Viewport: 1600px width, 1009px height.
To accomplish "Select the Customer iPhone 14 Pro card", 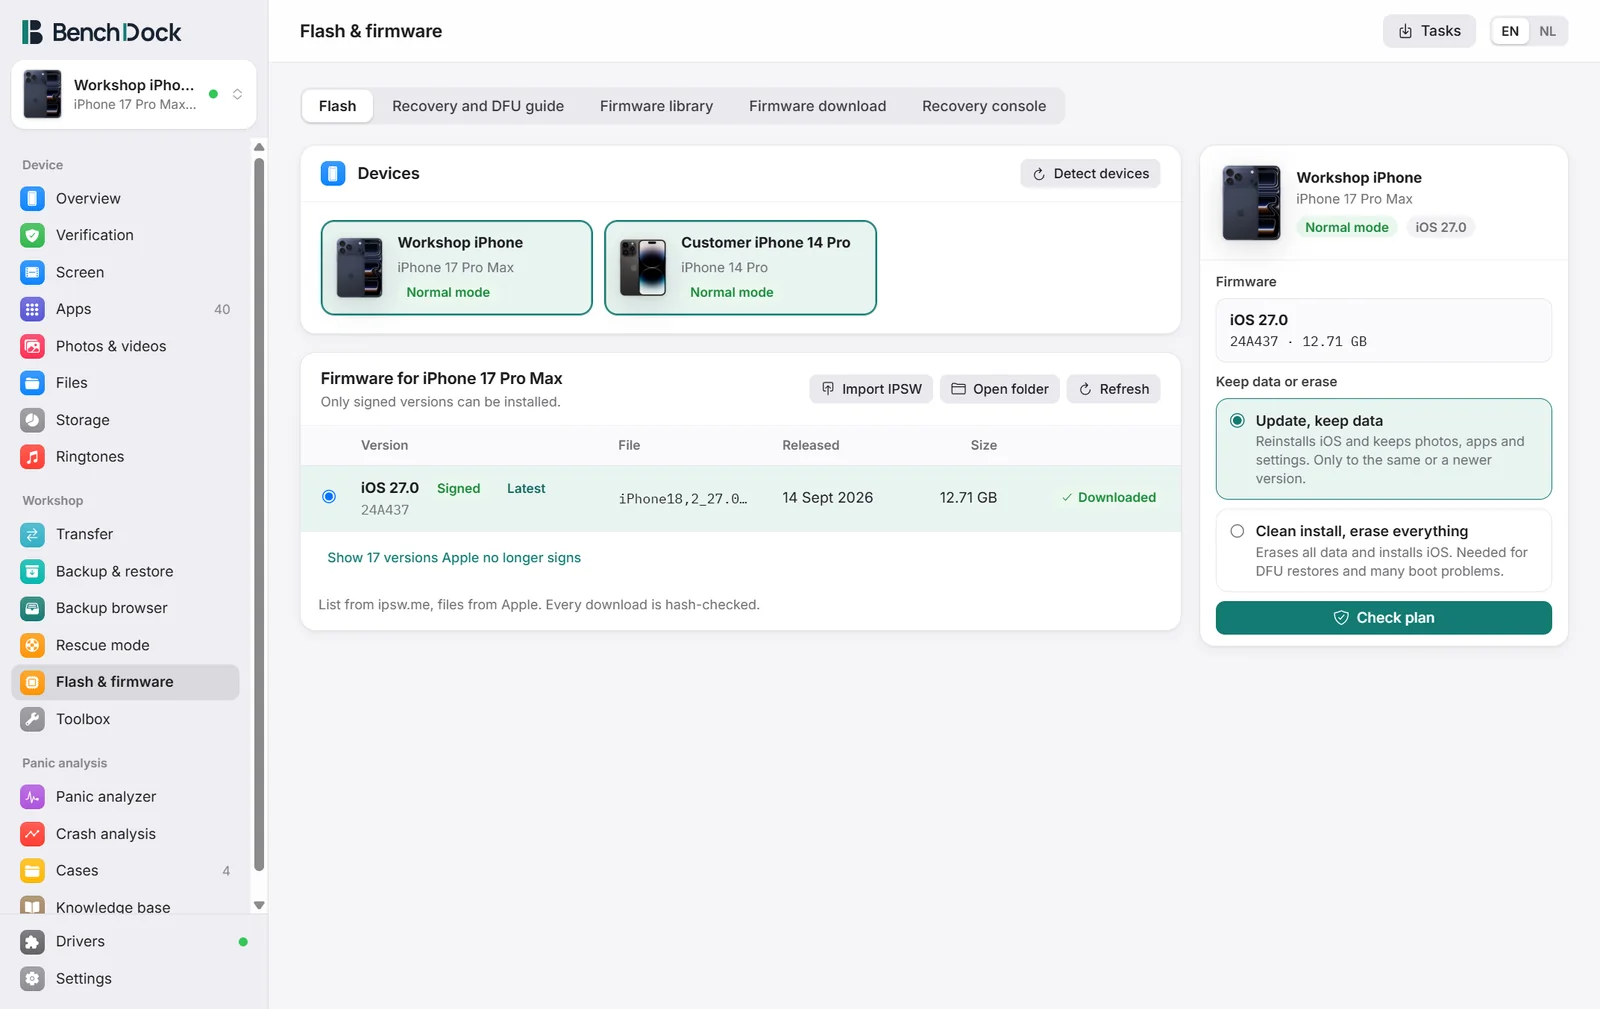I will point(740,267).
